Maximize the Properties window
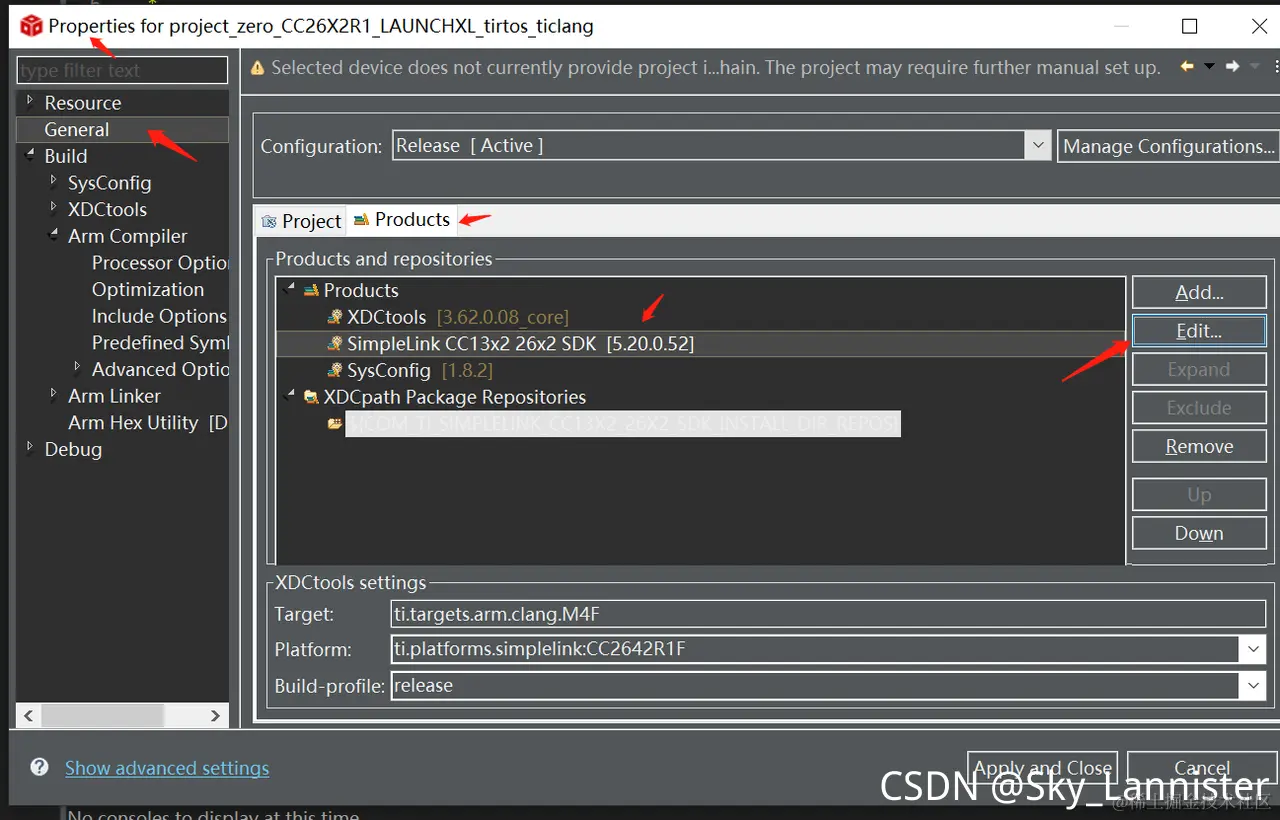Image resolution: width=1280 pixels, height=820 pixels. 1189,26
